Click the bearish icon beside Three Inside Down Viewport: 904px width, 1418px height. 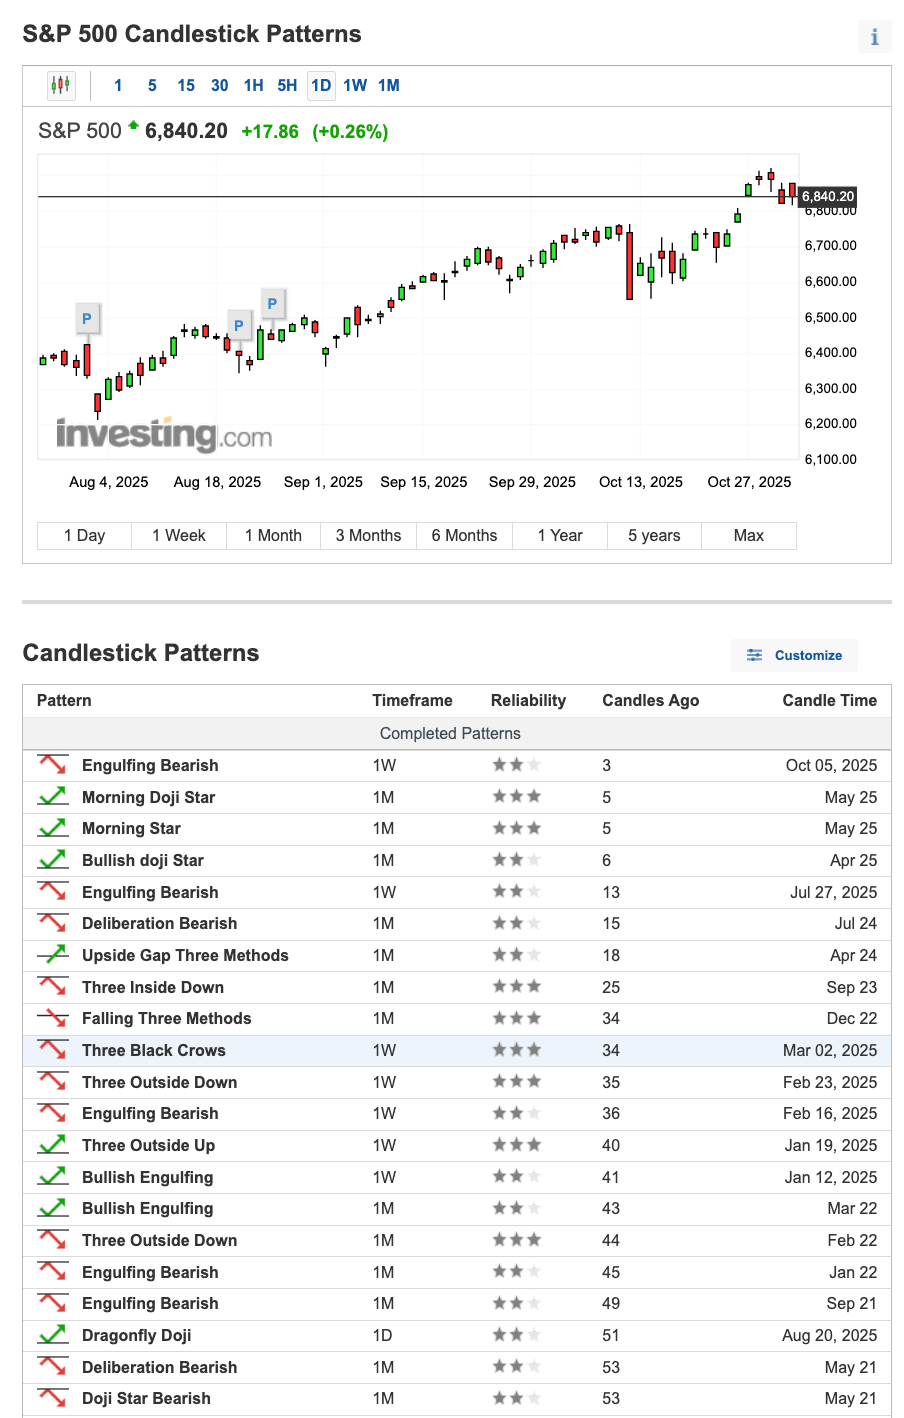pos(53,987)
